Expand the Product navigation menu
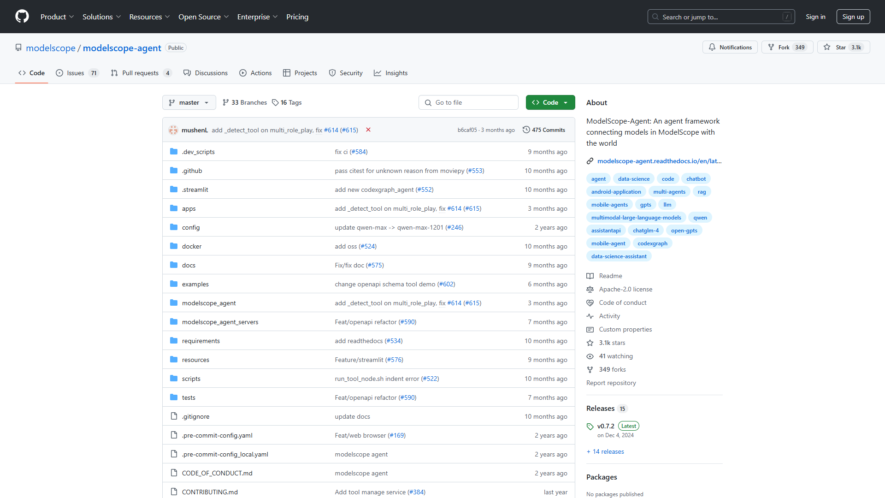This screenshot has width=885, height=498. tap(57, 17)
